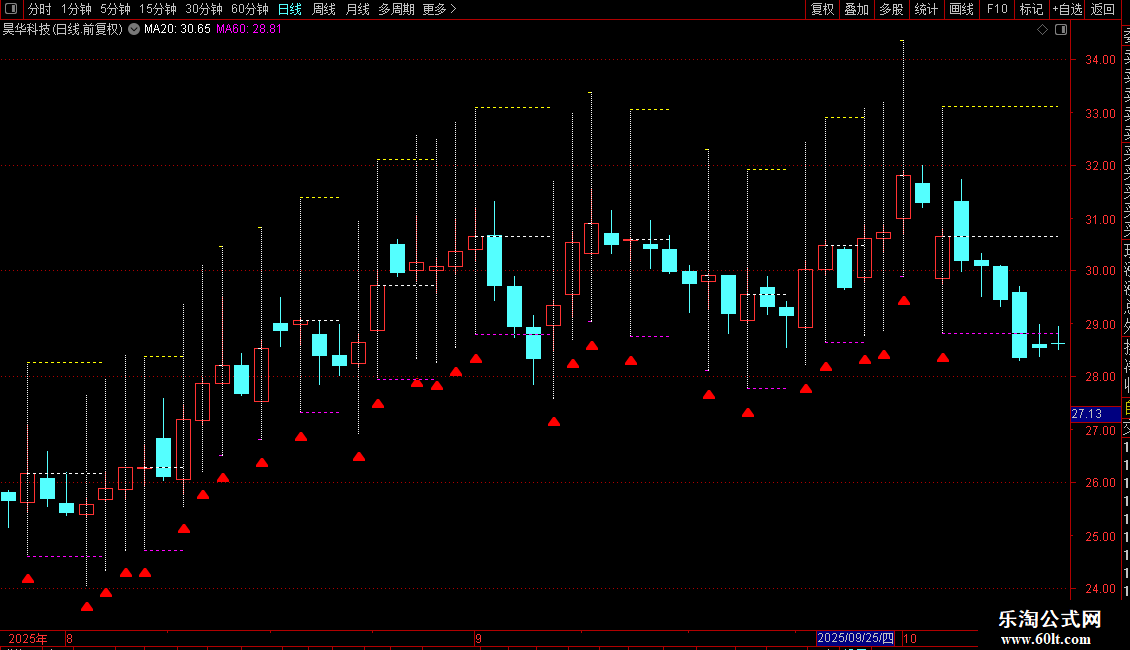Click the month 9 marker on time axis
This screenshot has height=650, width=1130.
tap(478, 638)
